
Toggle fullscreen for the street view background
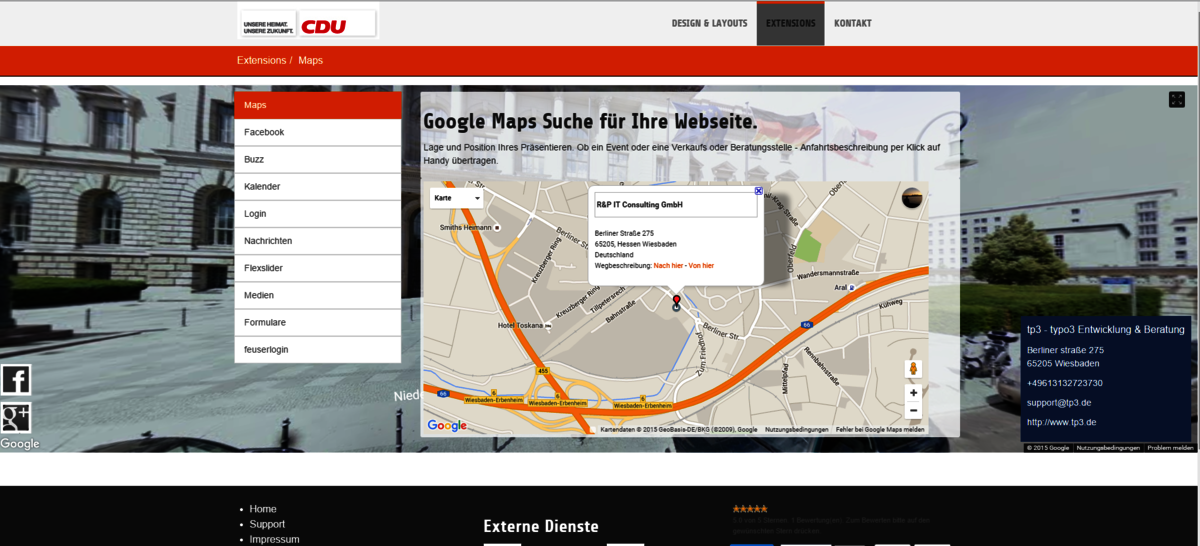click(x=1177, y=100)
